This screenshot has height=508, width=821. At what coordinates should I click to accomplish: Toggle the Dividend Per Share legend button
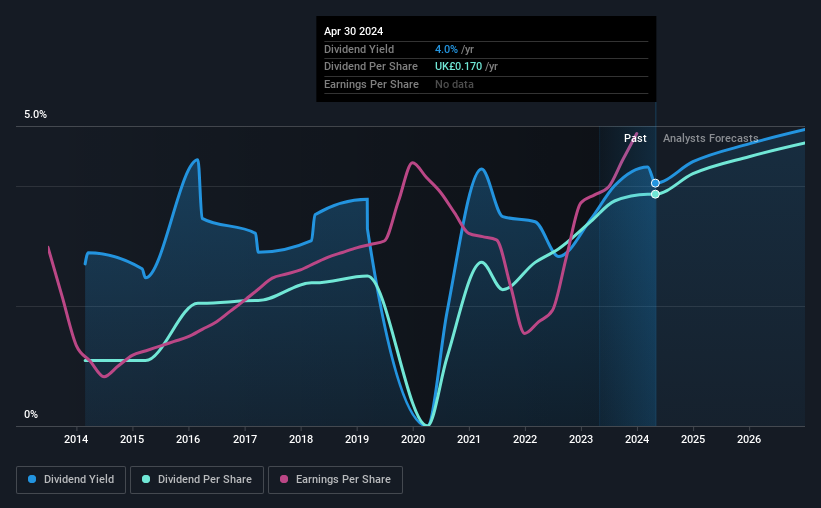(x=197, y=480)
